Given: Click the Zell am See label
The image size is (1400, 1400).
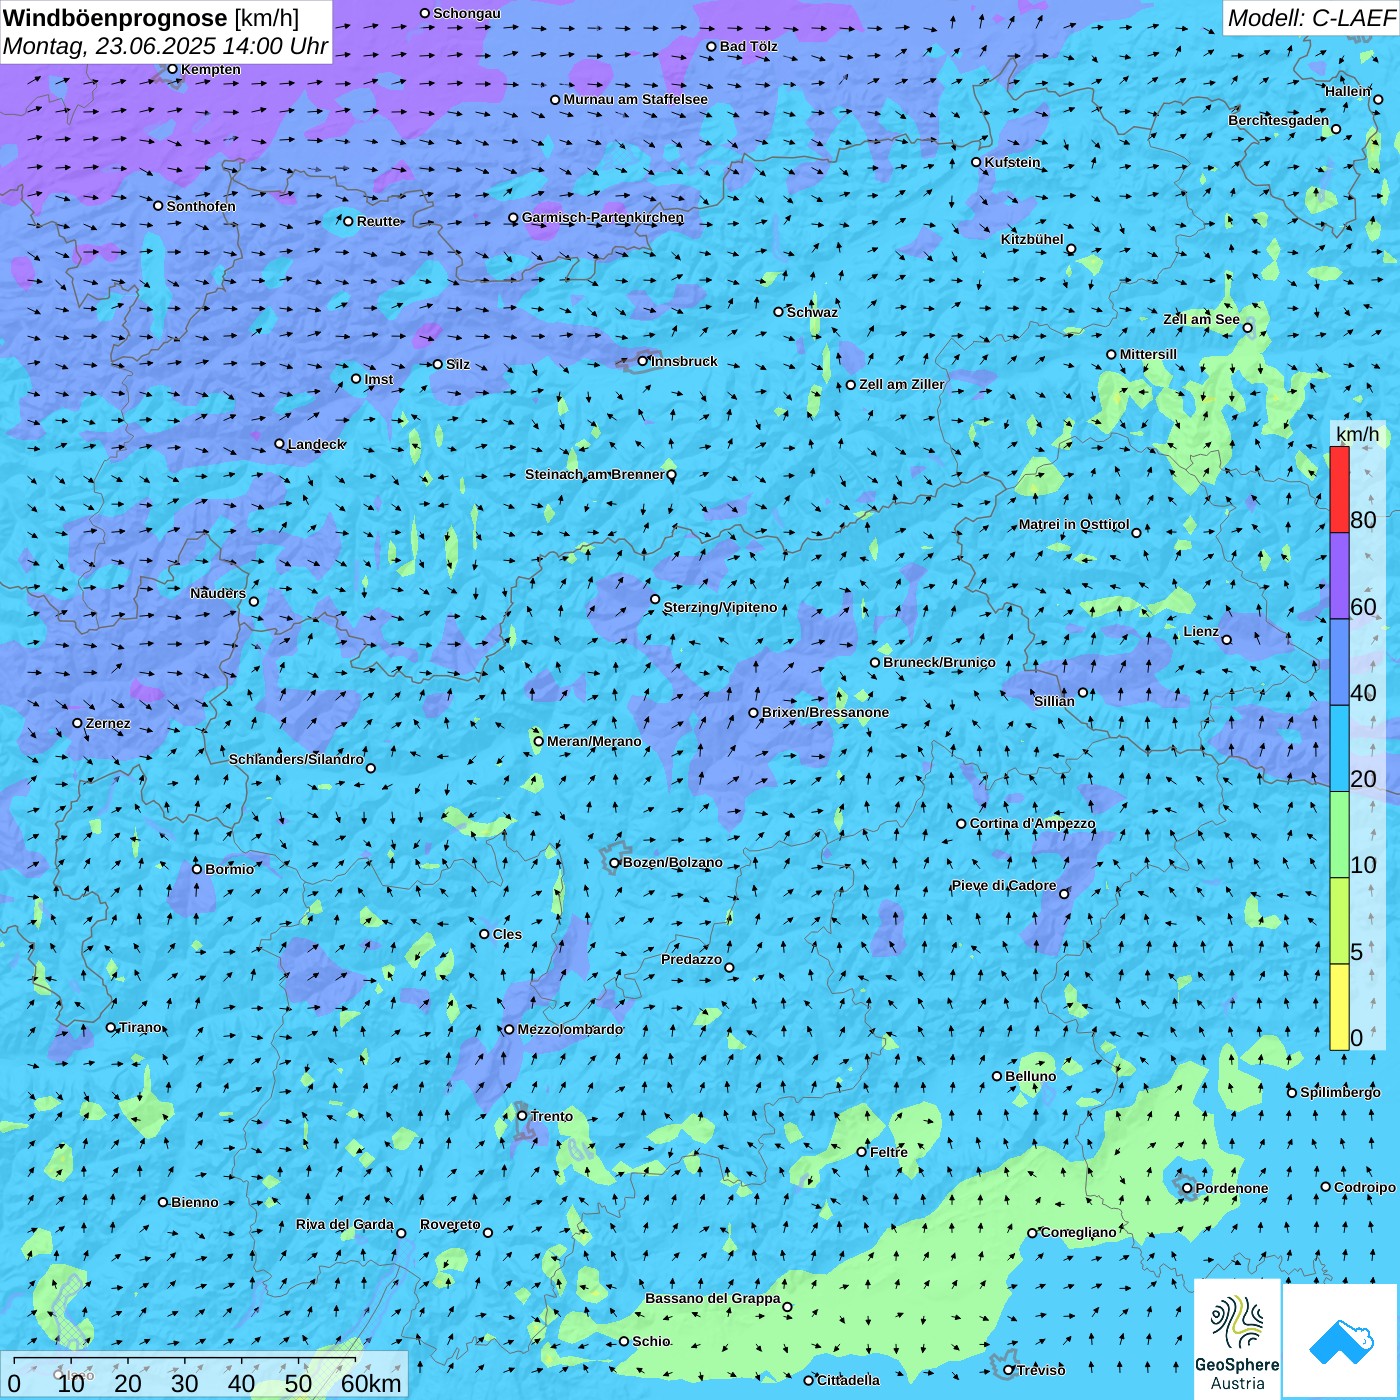Looking at the screenshot, I should coord(1201,319).
